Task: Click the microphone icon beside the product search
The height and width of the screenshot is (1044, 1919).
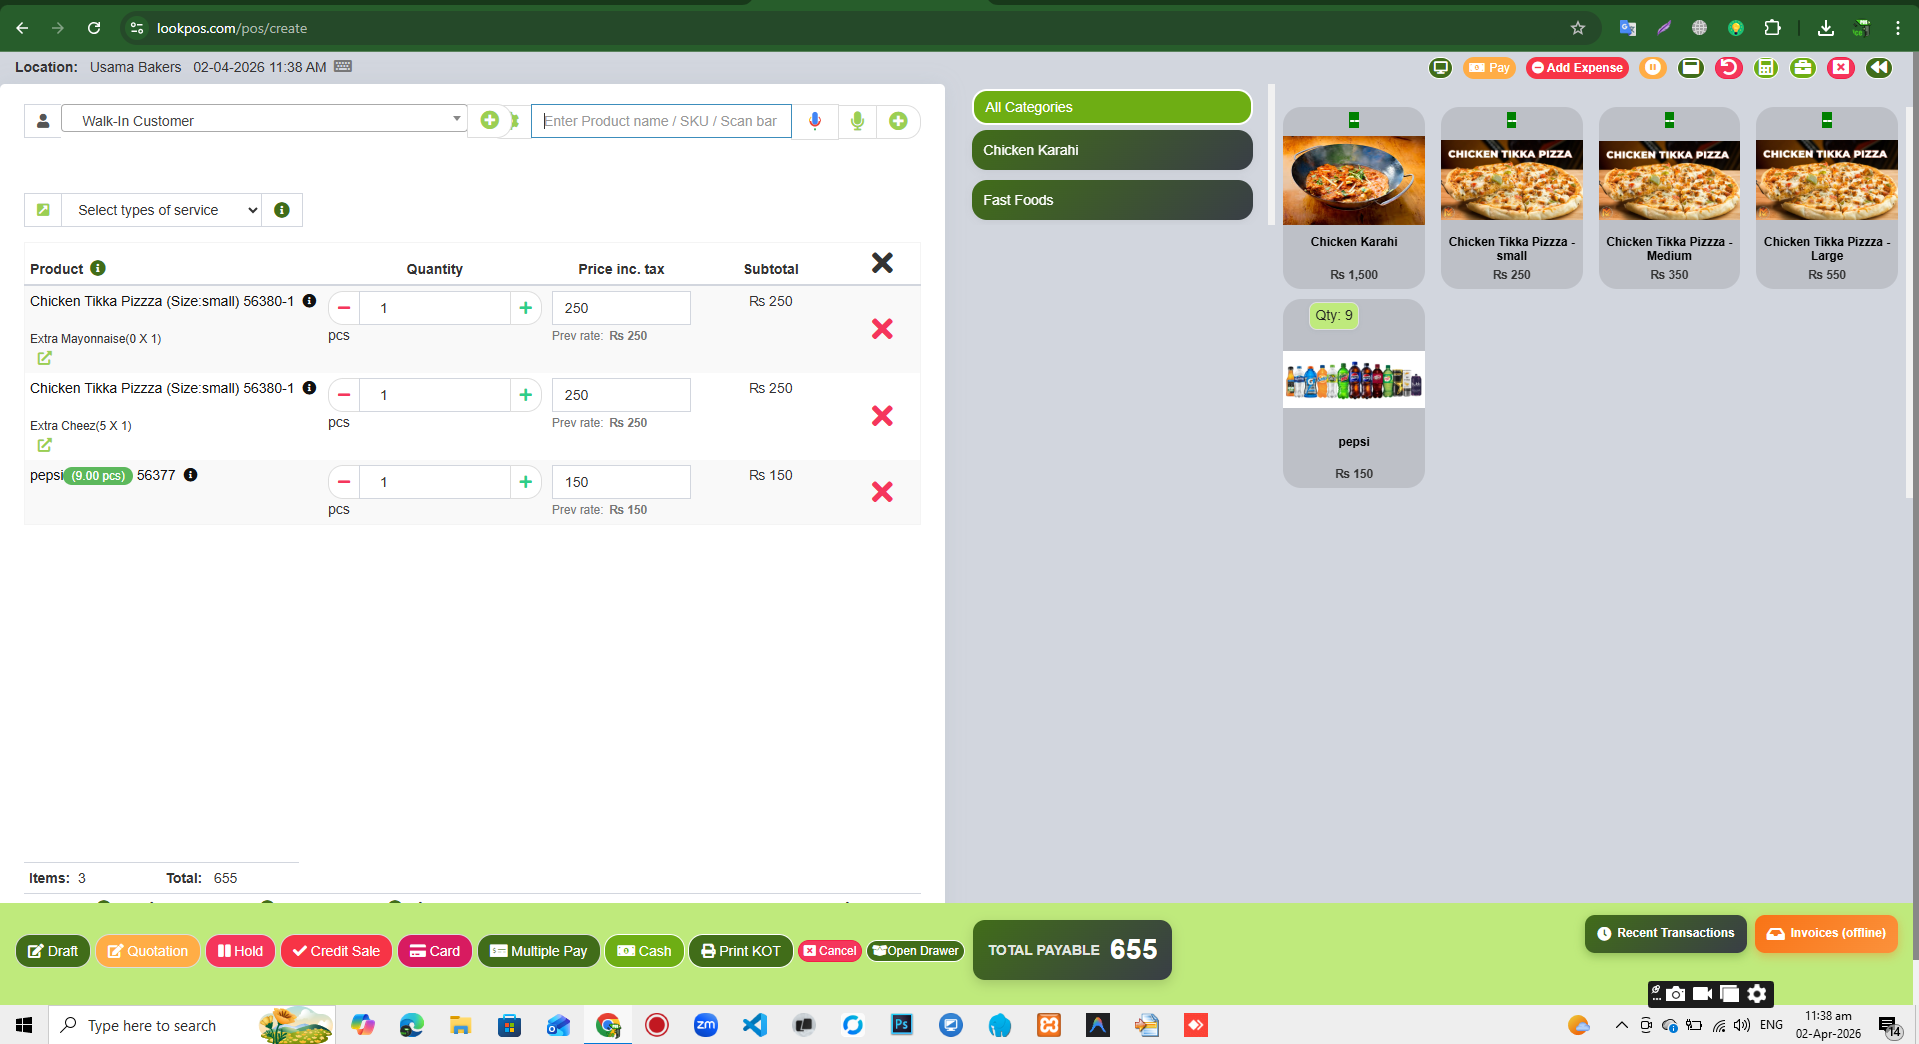Action: pos(814,121)
